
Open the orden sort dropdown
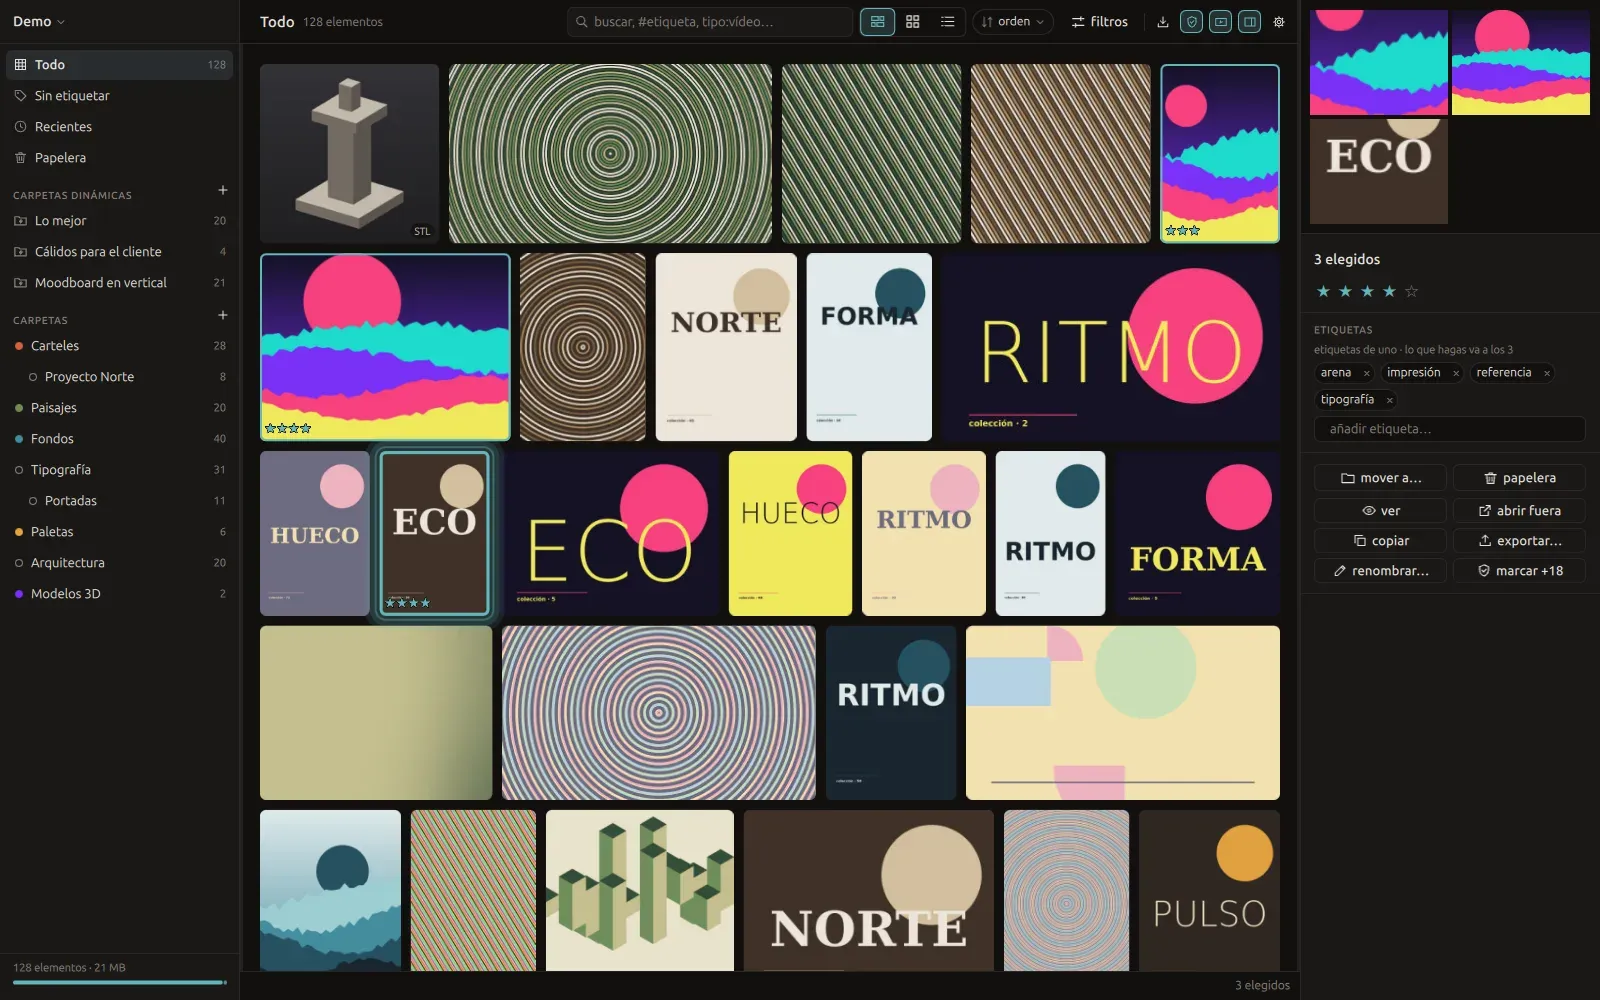point(1013,21)
